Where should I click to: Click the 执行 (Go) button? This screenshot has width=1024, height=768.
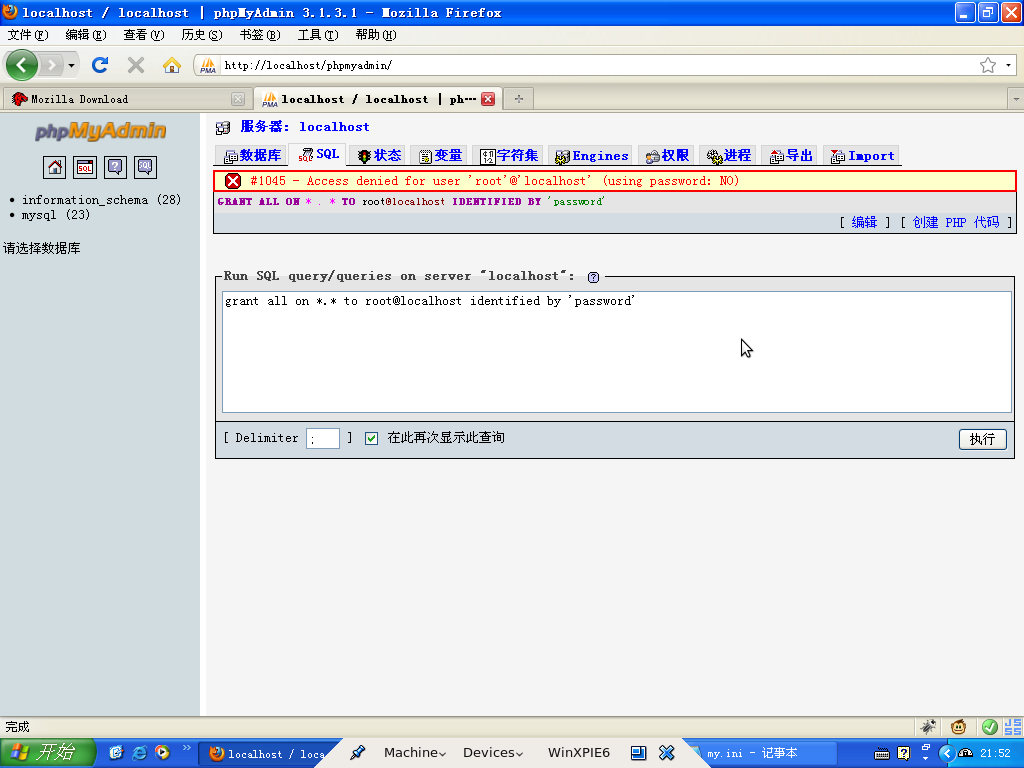click(x=982, y=439)
